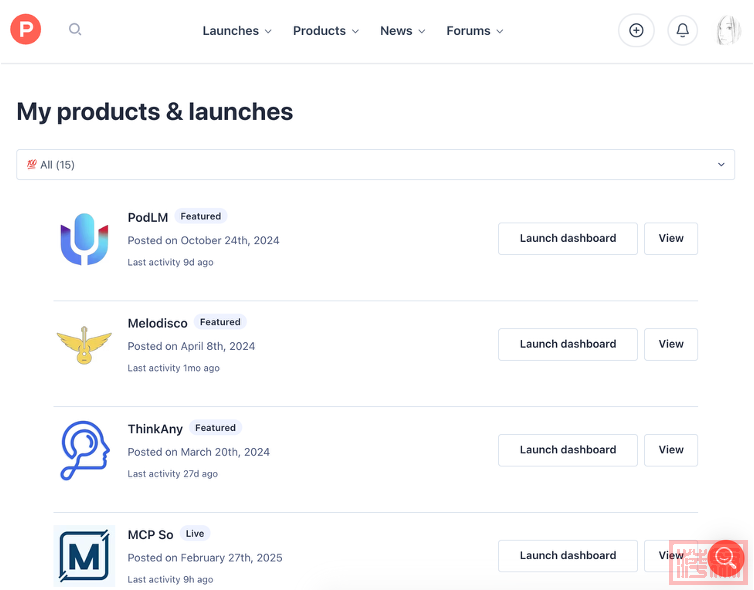The height and width of the screenshot is (590, 754).
Task: Expand the All (15) filter dropdown
Action: [375, 165]
